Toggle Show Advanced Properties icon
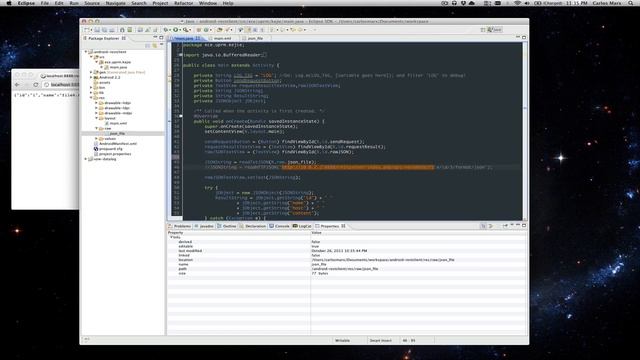The image size is (640, 360). 490,226
